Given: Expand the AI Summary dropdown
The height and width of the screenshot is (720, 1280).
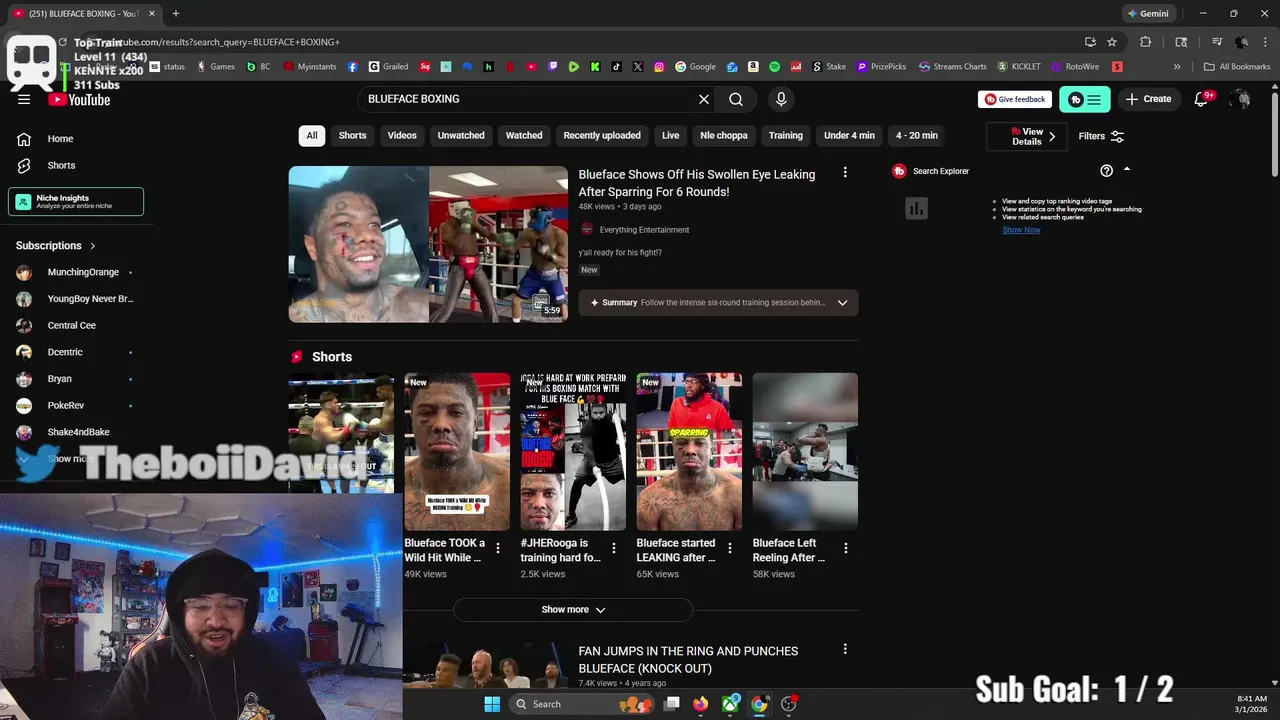Looking at the screenshot, I should click(842, 303).
